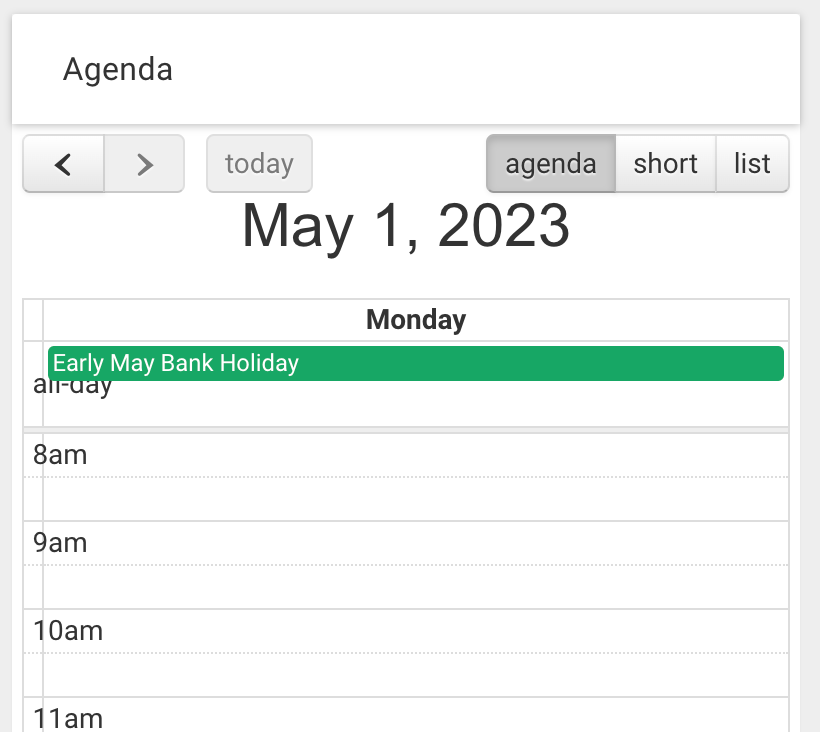
Task: Jump to today's date
Action: [259, 164]
